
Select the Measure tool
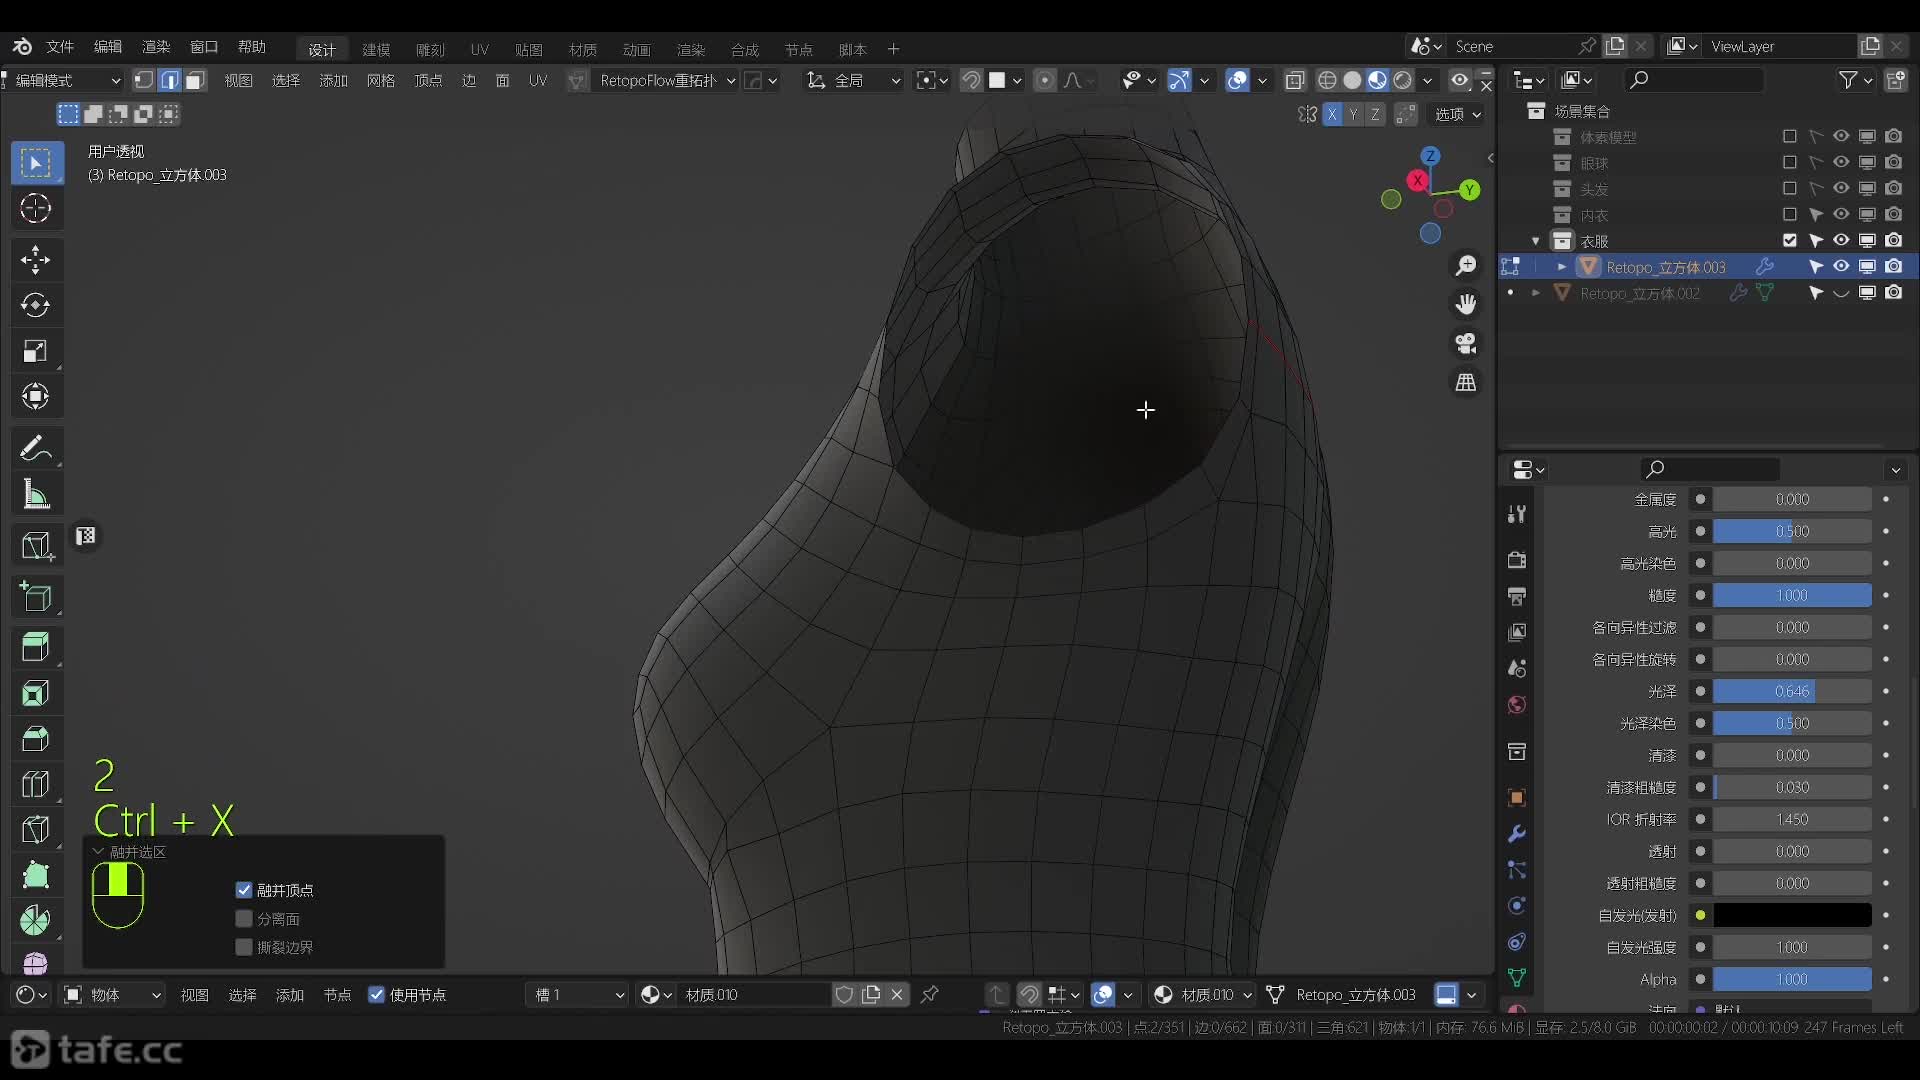pyautogui.click(x=36, y=494)
